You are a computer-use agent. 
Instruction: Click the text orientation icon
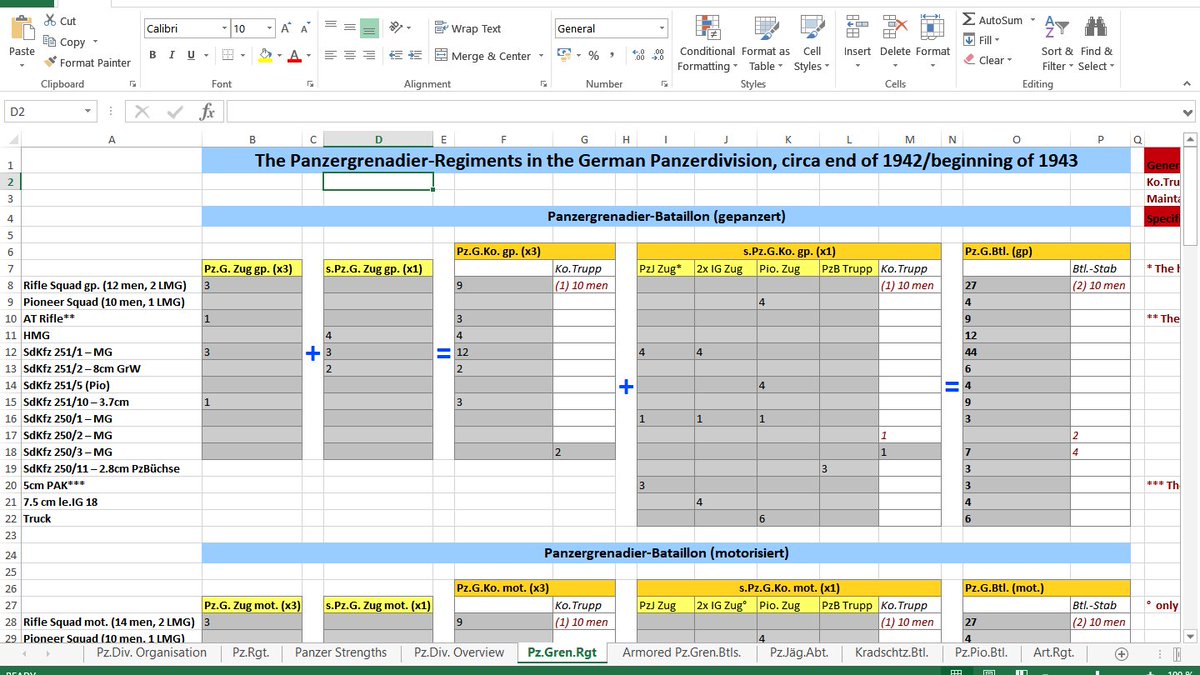396,29
